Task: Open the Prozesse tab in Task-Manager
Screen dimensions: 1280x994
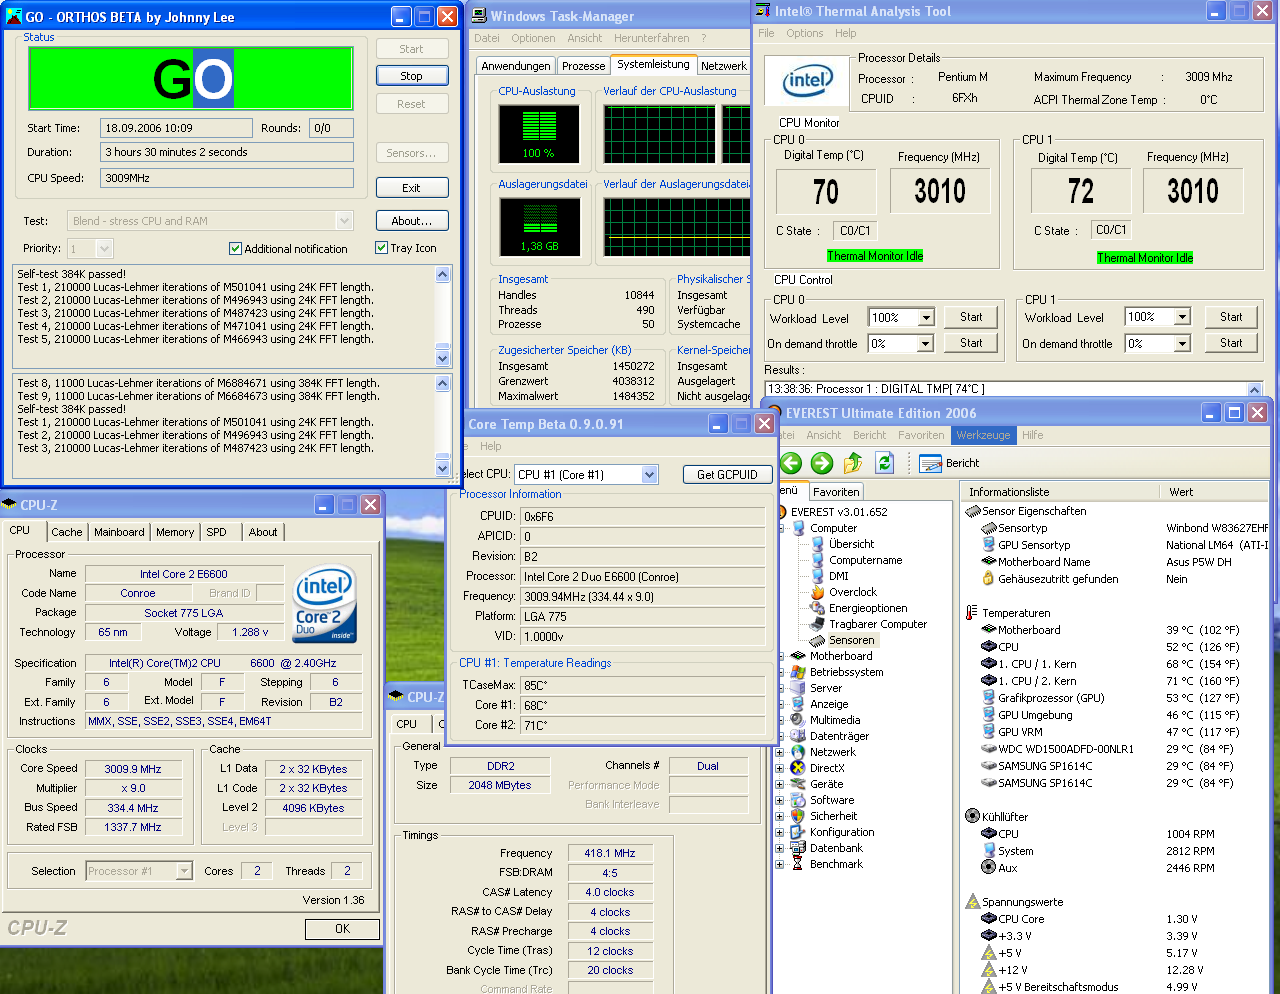Action: [x=583, y=66]
